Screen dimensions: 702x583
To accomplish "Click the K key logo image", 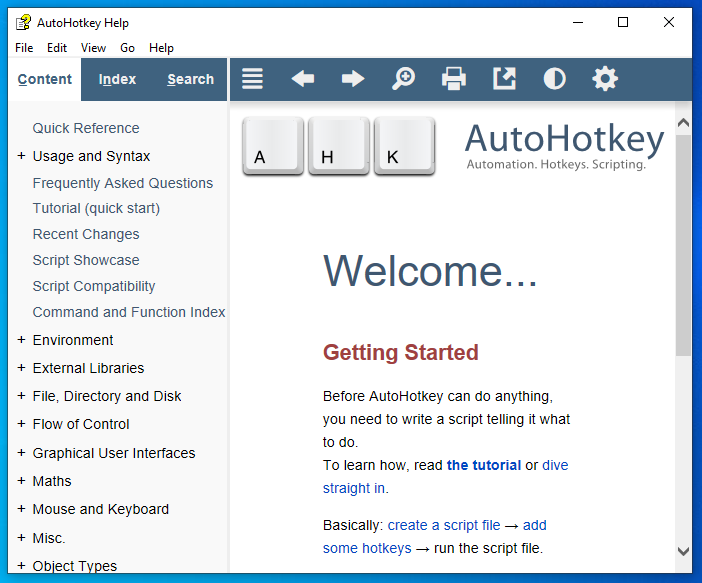I will pyautogui.click(x=405, y=146).
